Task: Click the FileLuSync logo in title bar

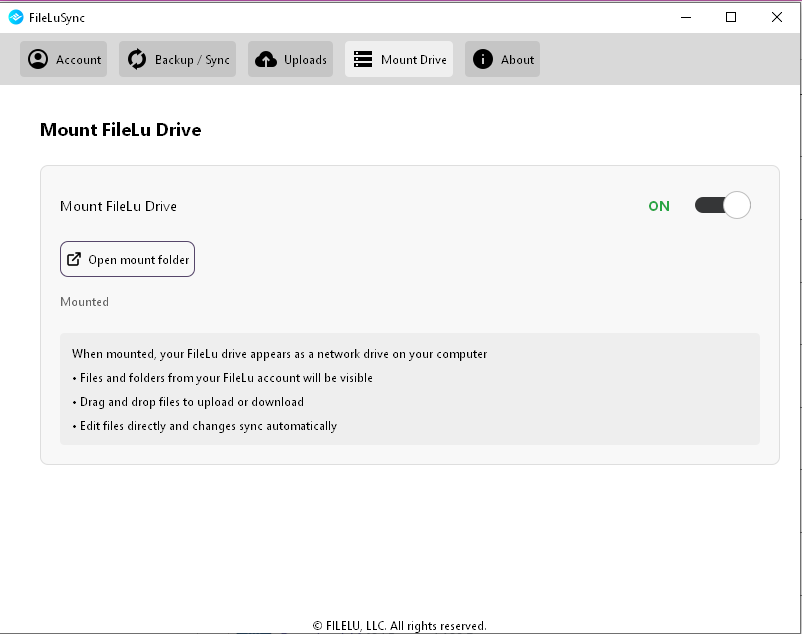Action: (16, 17)
